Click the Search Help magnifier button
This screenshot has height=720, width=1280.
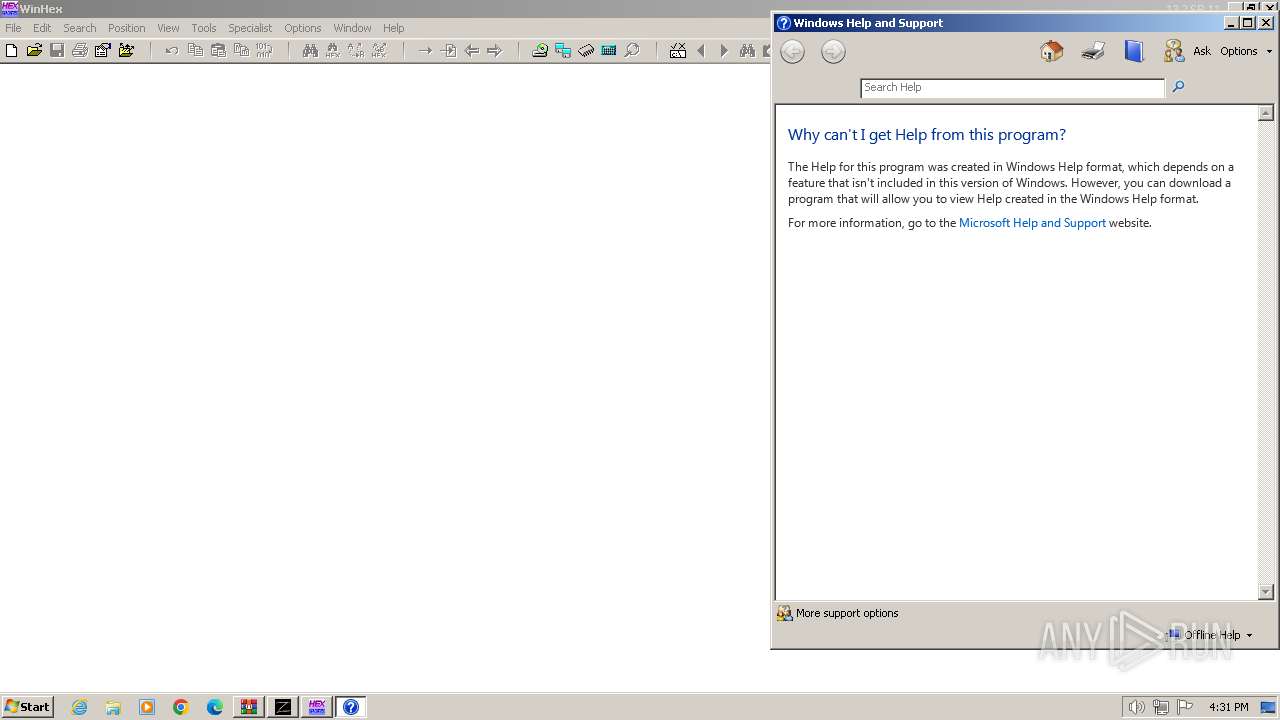[1178, 87]
